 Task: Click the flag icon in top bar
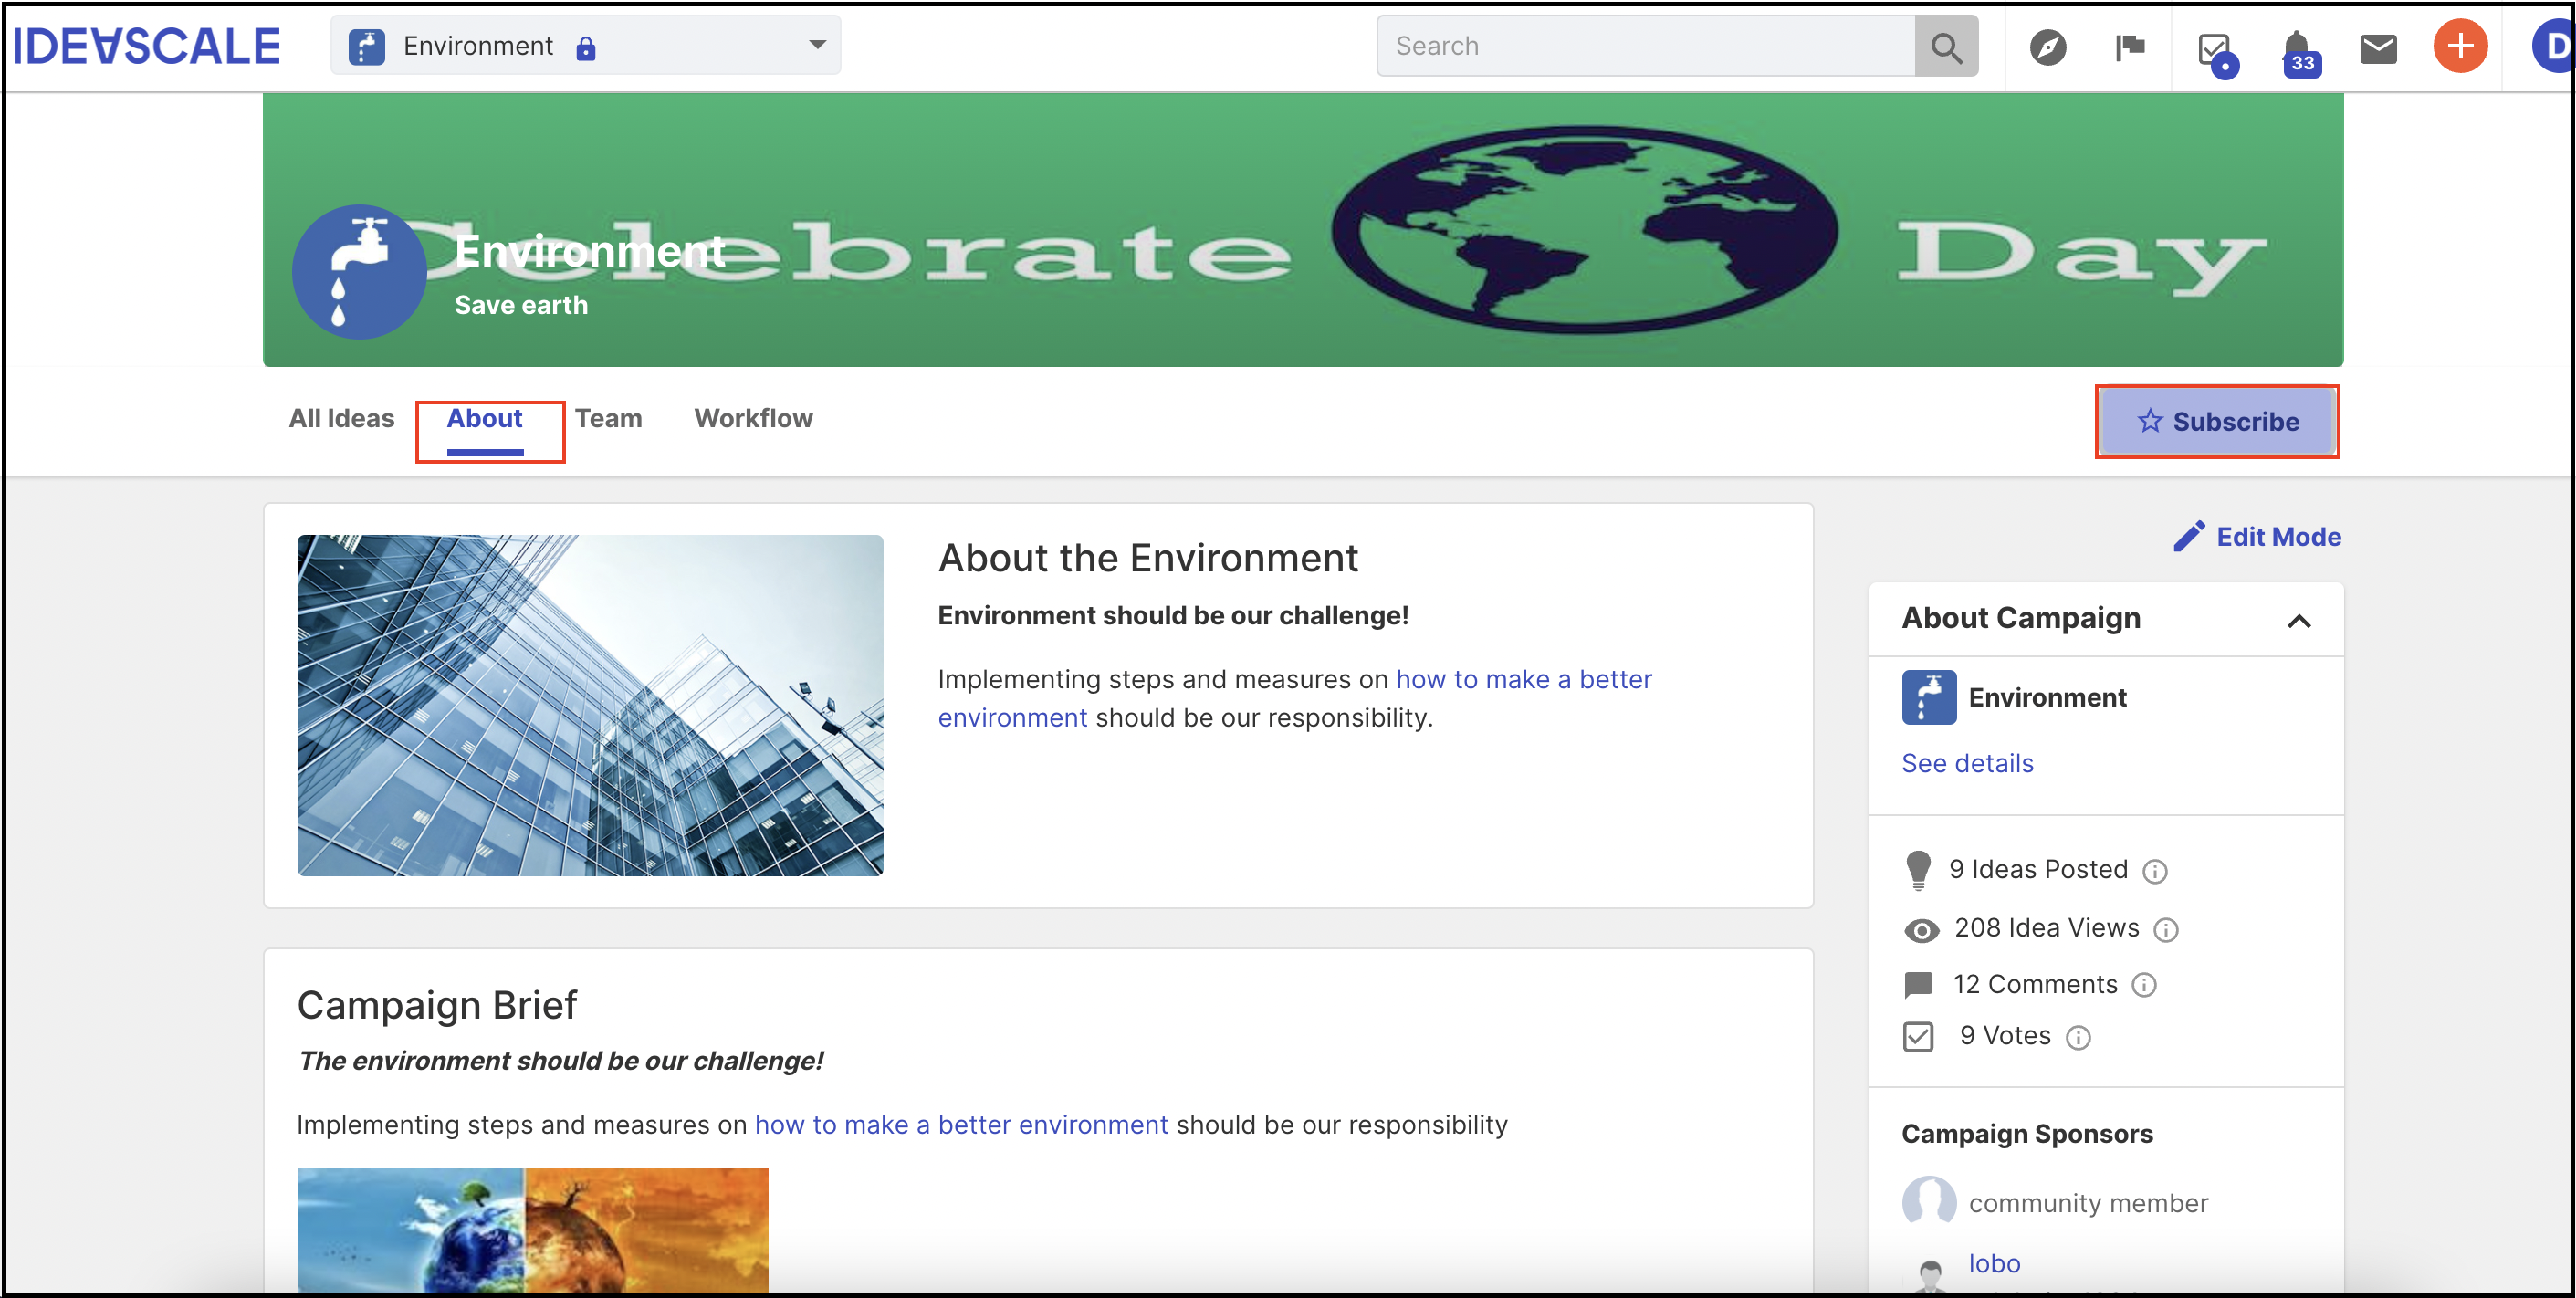pos(2130,47)
